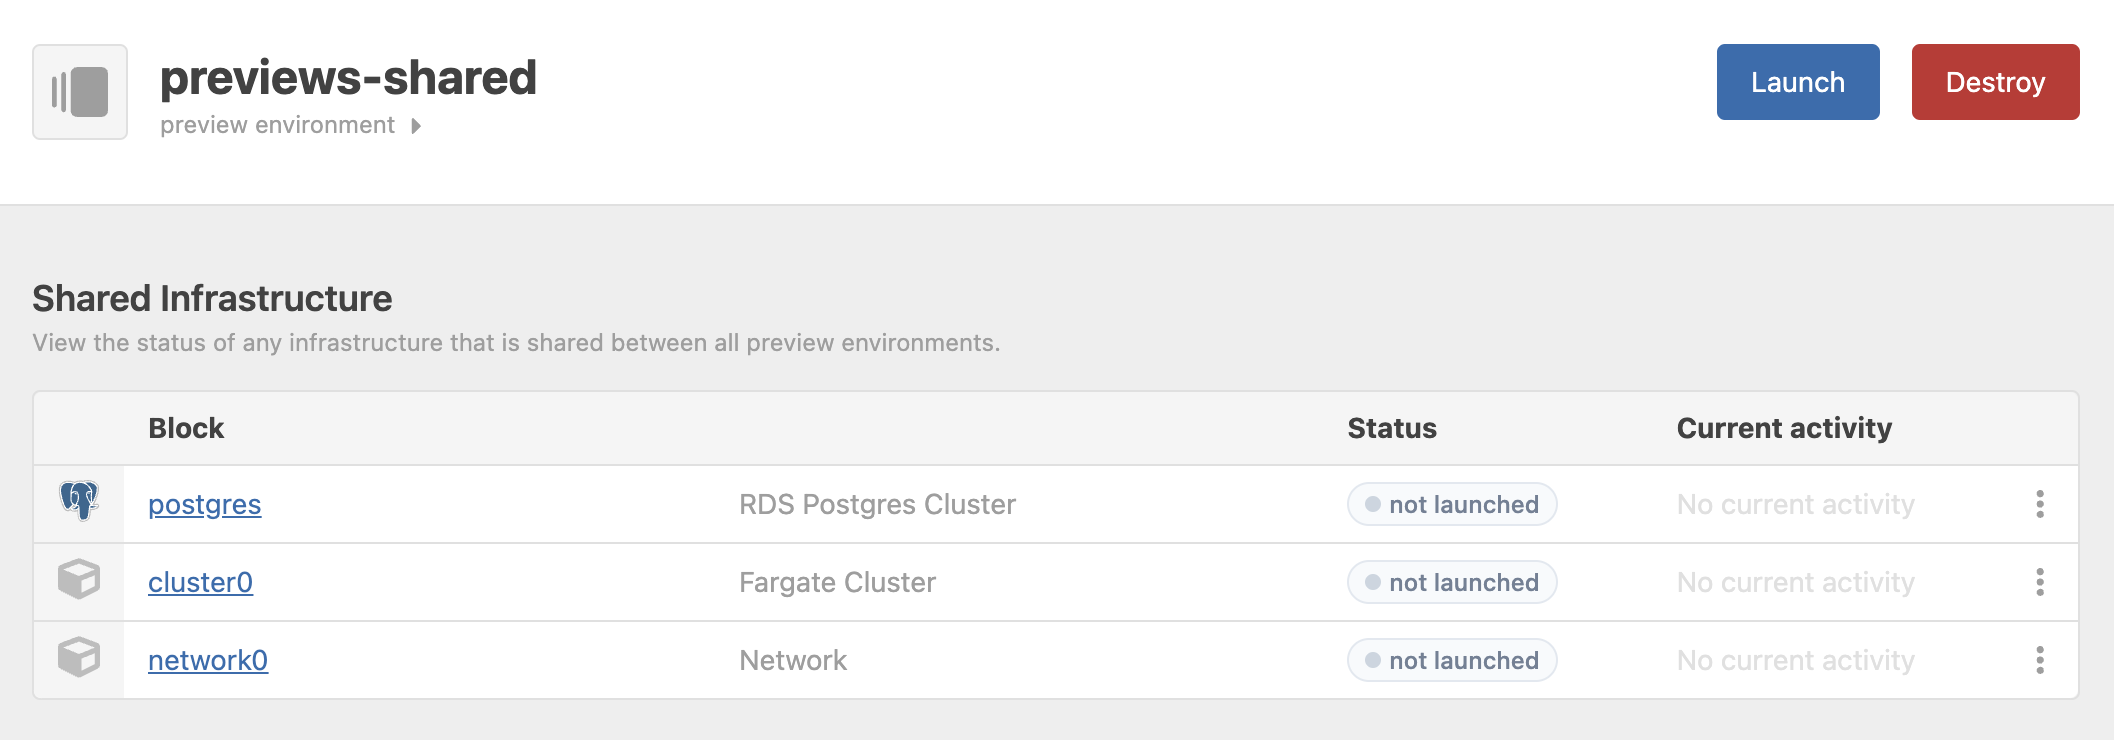2114x740 pixels.
Task: Click the Current activity column header
Action: [x=1784, y=428]
